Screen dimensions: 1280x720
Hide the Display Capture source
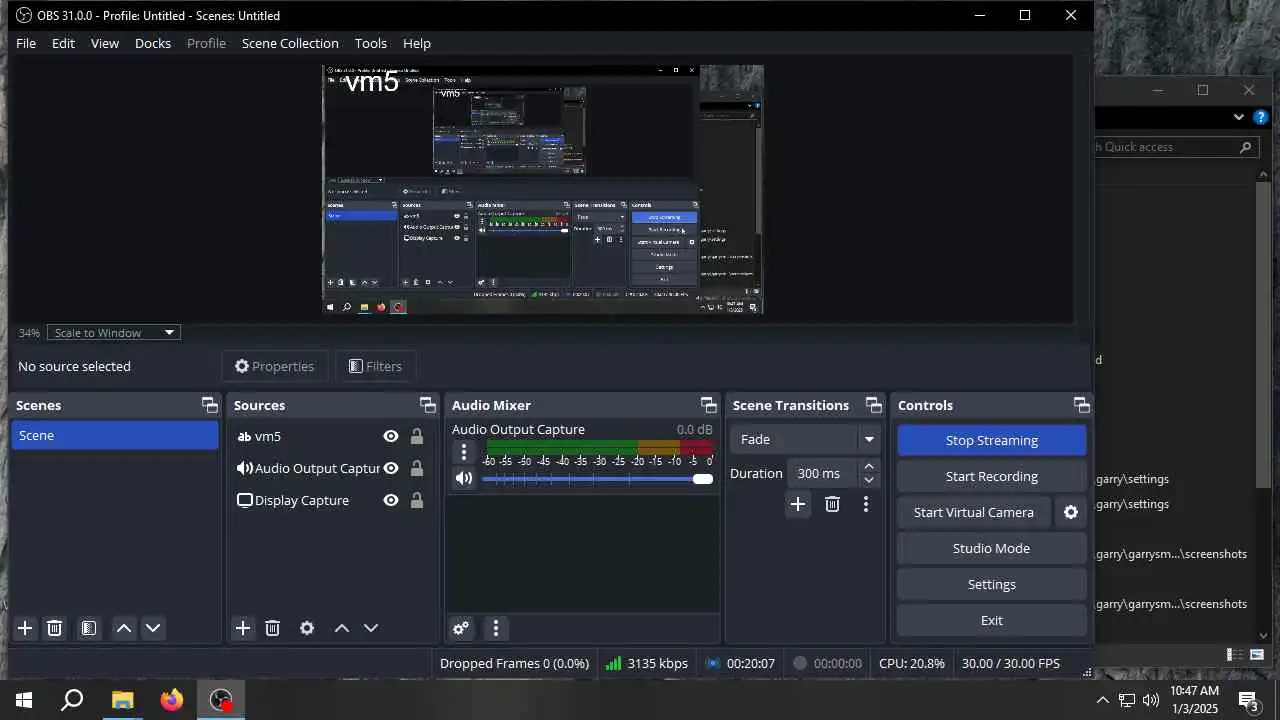tap(391, 500)
